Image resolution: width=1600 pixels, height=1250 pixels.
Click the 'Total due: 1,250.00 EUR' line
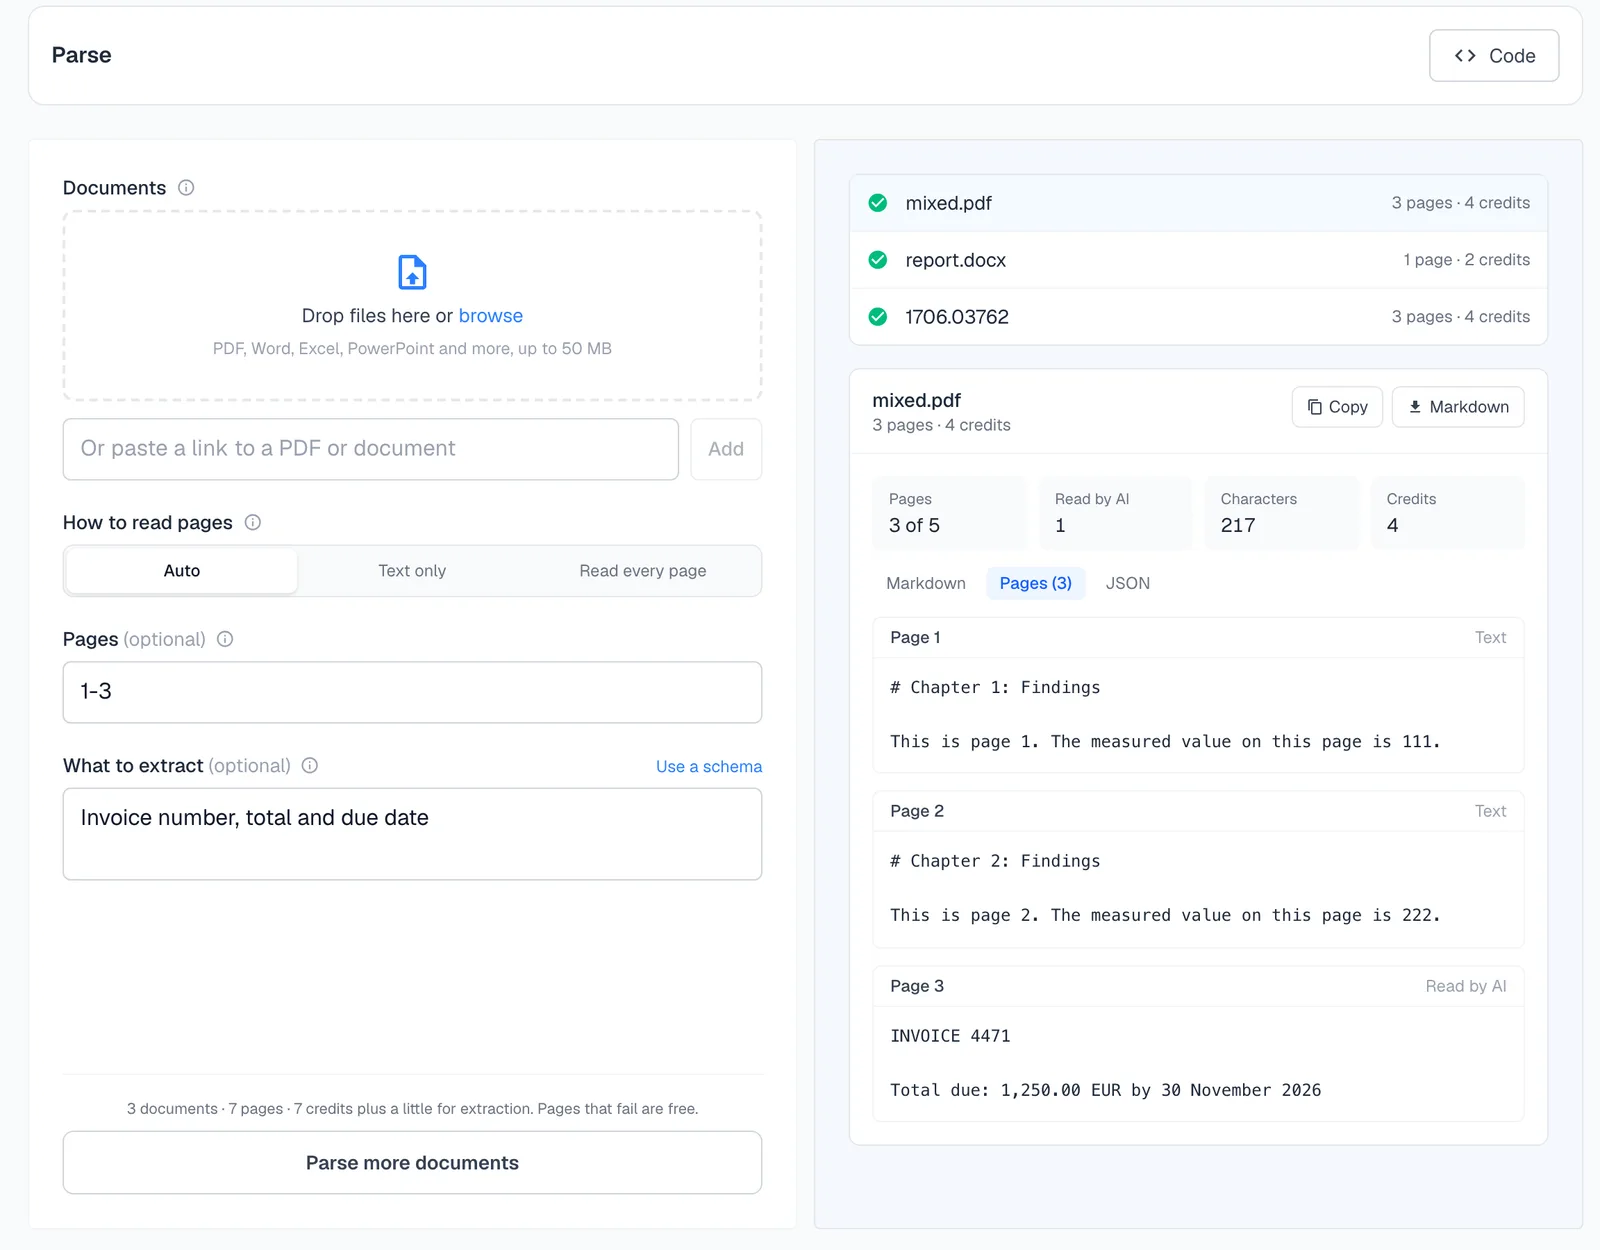(x=1105, y=1090)
